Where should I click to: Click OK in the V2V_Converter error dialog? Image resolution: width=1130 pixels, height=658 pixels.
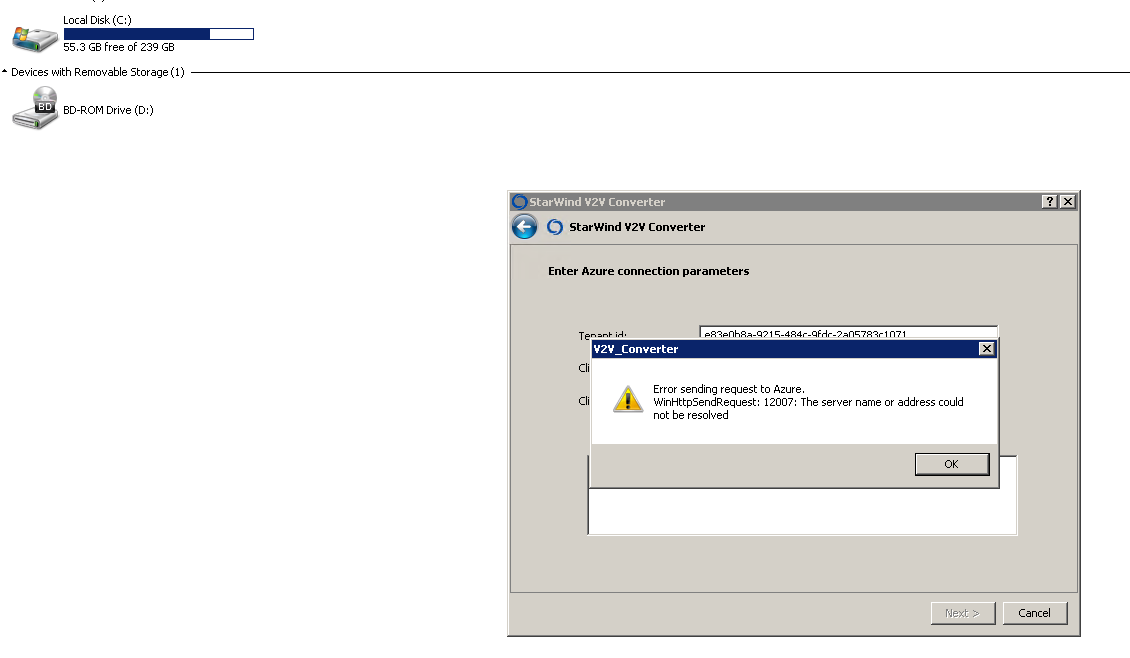pos(951,464)
